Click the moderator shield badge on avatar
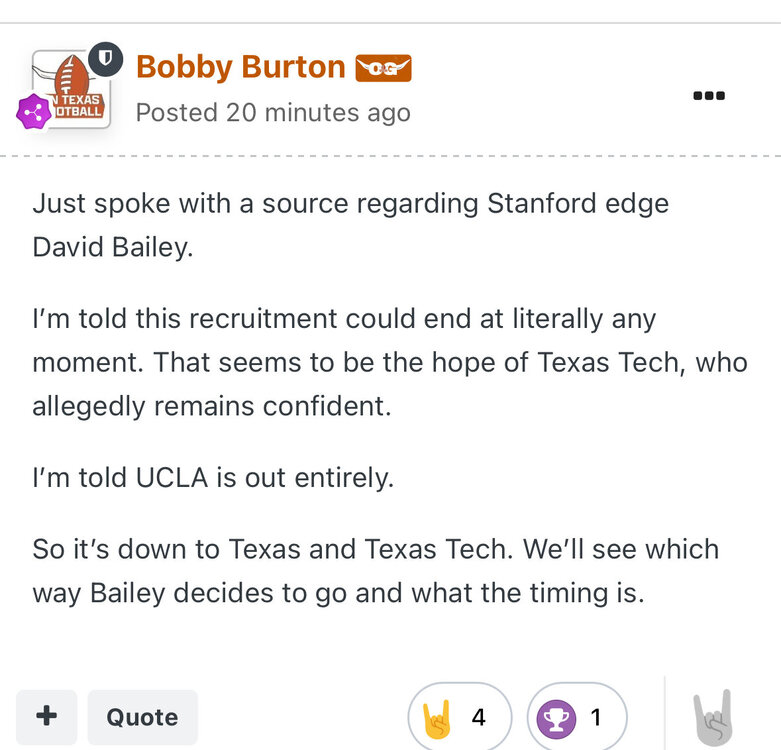This screenshot has width=781, height=750. (x=104, y=62)
